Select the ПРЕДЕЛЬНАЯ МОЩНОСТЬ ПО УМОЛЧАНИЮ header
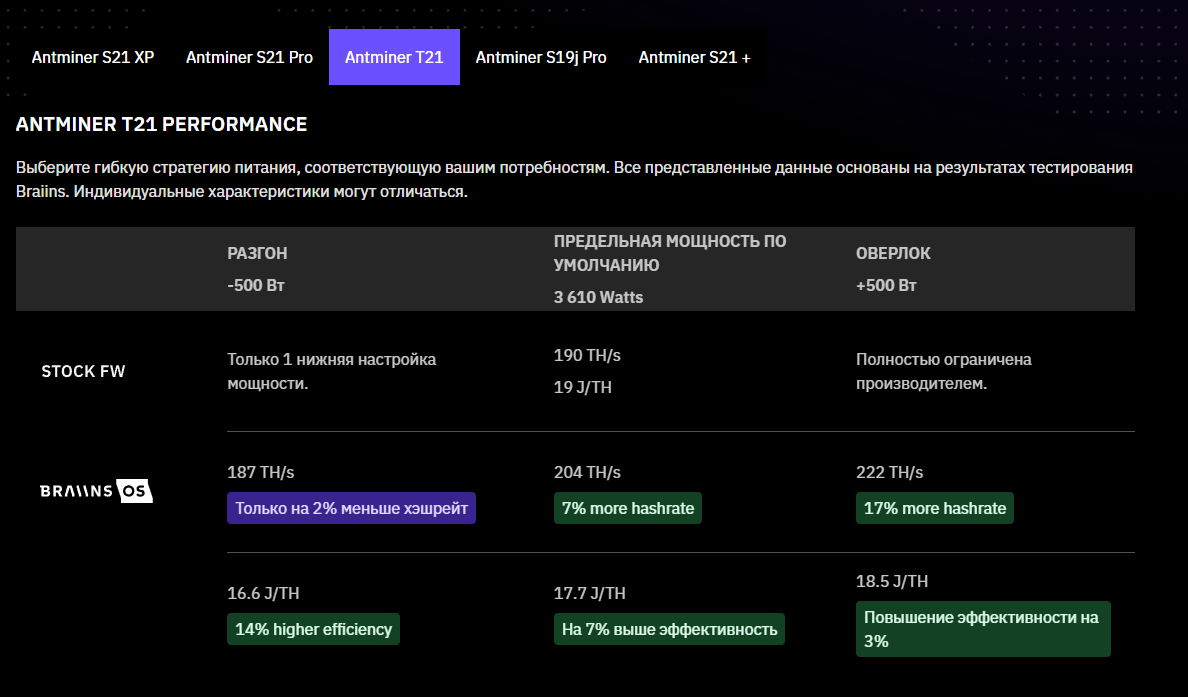 670,253
